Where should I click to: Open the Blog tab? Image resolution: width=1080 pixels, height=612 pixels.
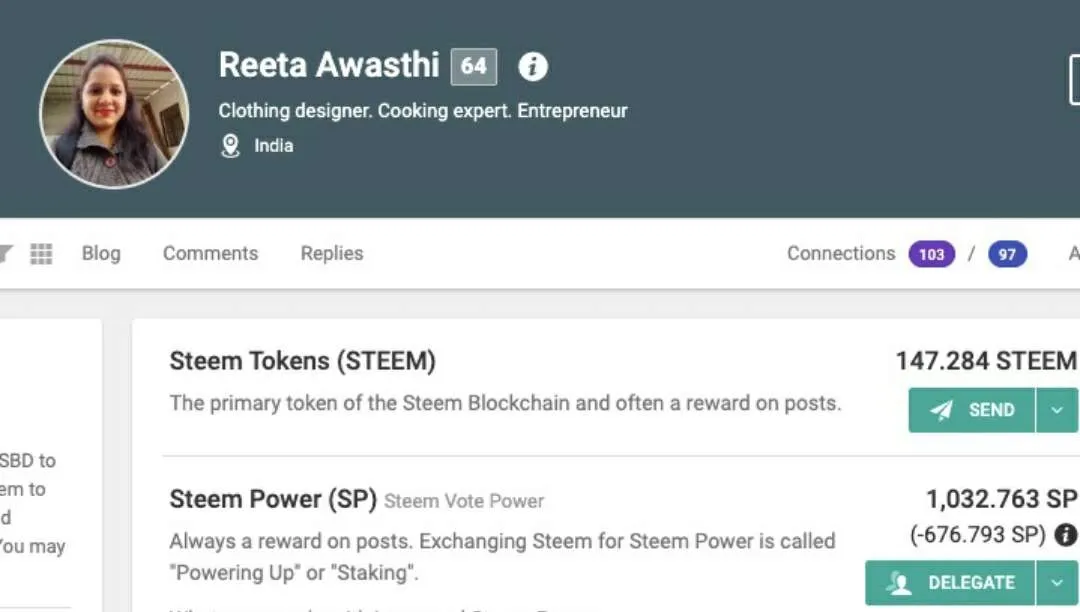[x=101, y=253]
